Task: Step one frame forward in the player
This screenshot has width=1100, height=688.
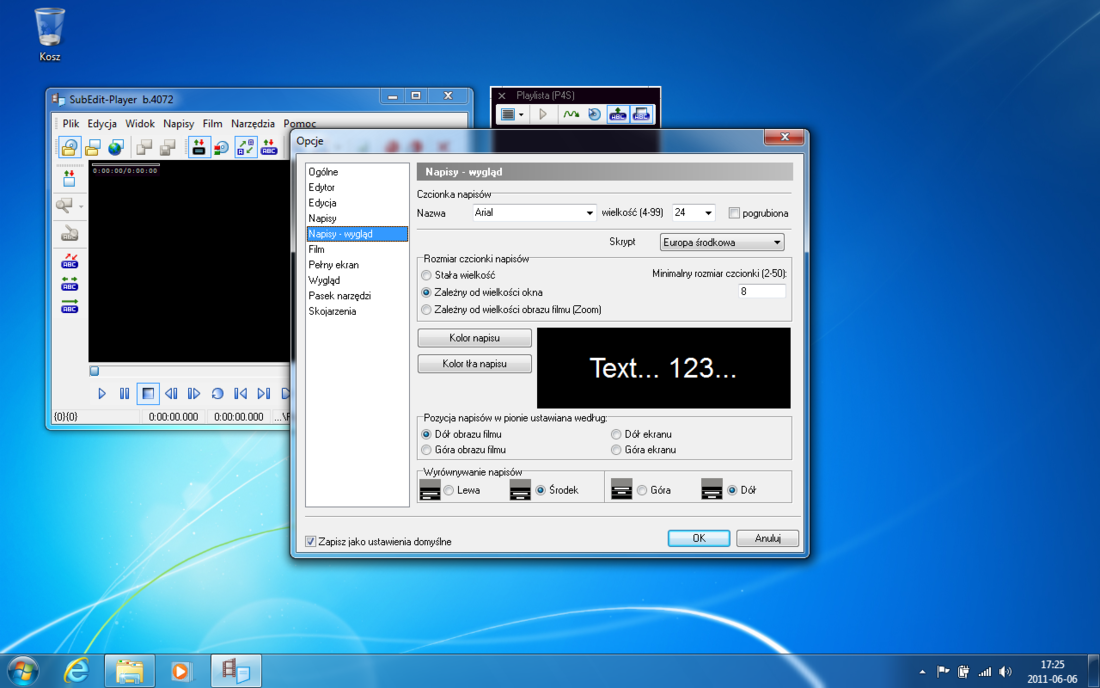Action: pyautogui.click(x=194, y=393)
